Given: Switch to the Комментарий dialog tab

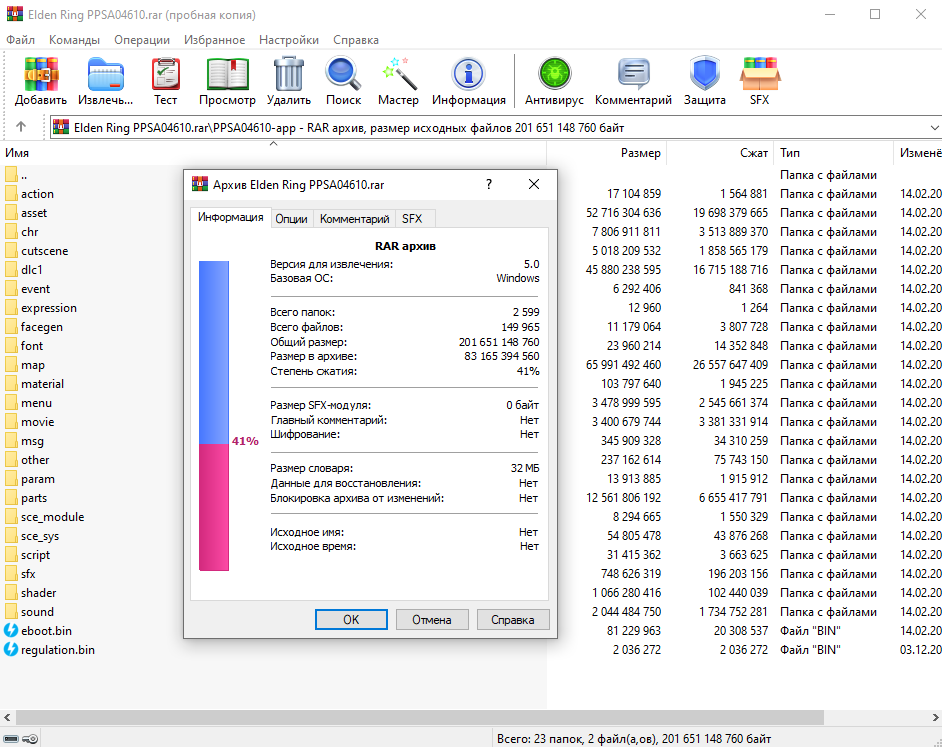Looking at the screenshot, I should point(354,219).
